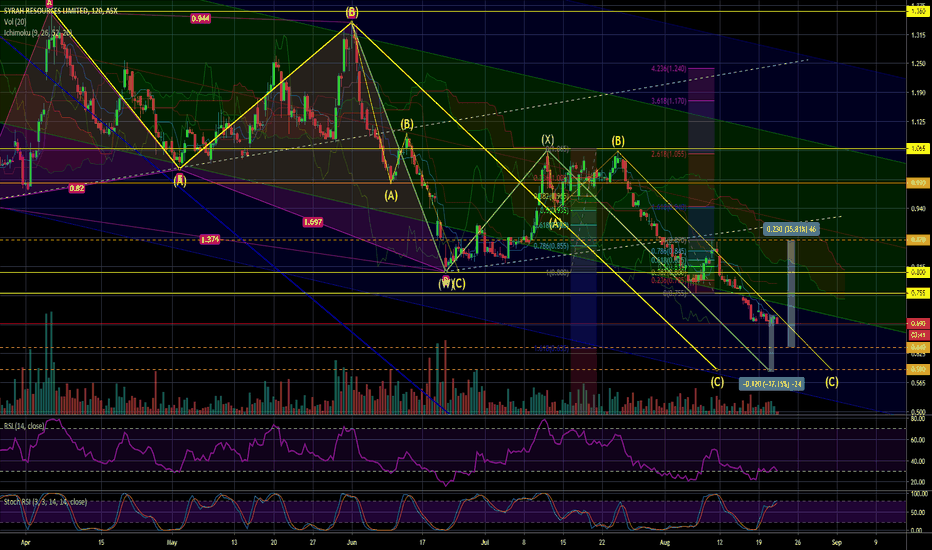
Task: Click the yellow 0.755 price axis label
Action: pos(918,293)
